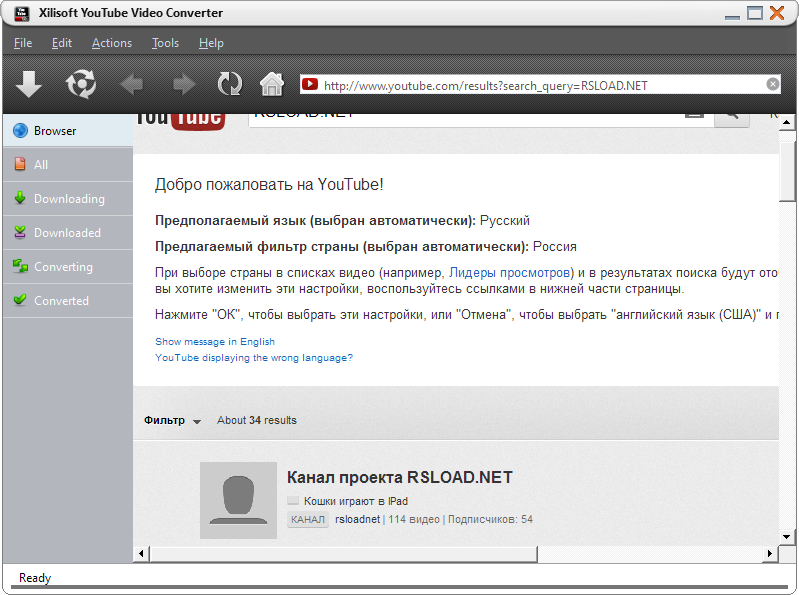Go back with the left arrow icon

(x=132, y=84)
